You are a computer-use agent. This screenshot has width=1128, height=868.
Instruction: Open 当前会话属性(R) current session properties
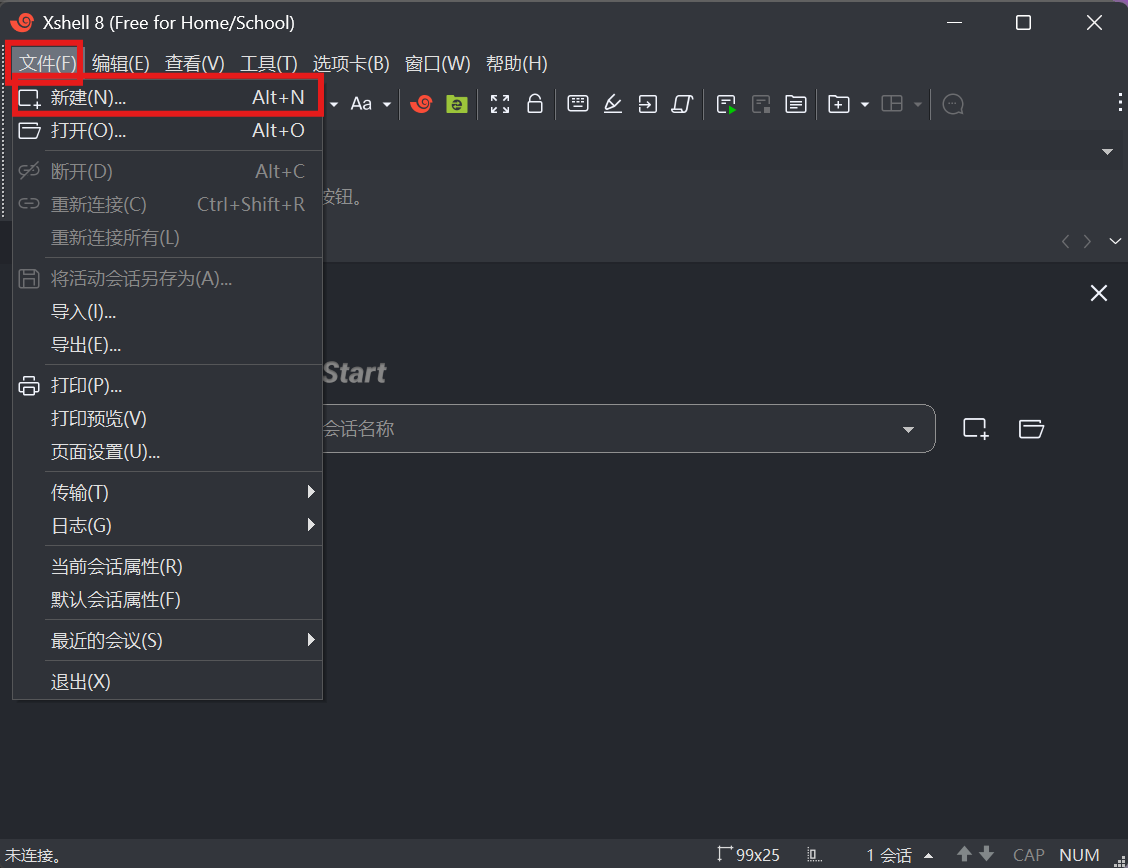pos(167,567)
